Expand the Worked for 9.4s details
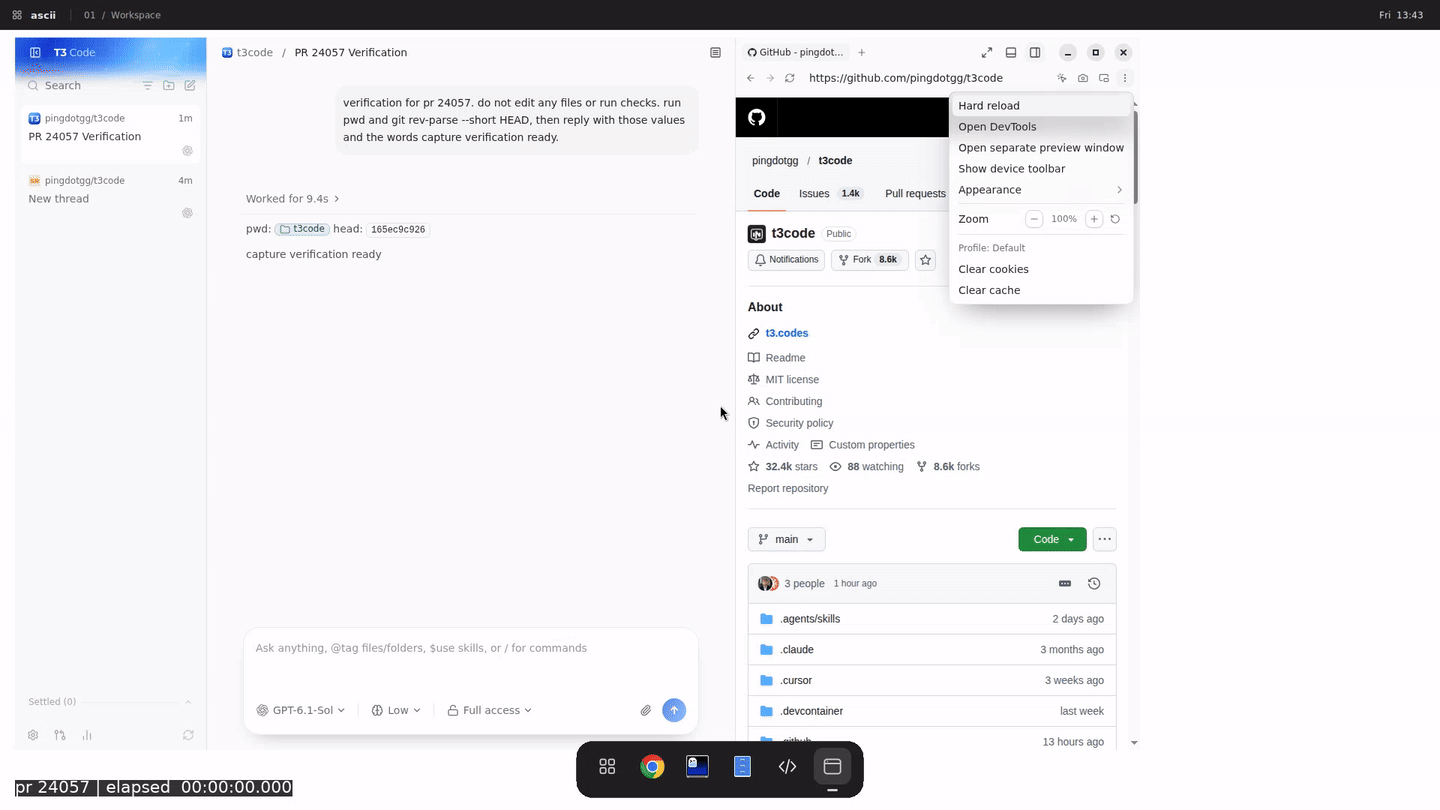Viewport: 1440px width, 810px height. (x=293, y=199)
